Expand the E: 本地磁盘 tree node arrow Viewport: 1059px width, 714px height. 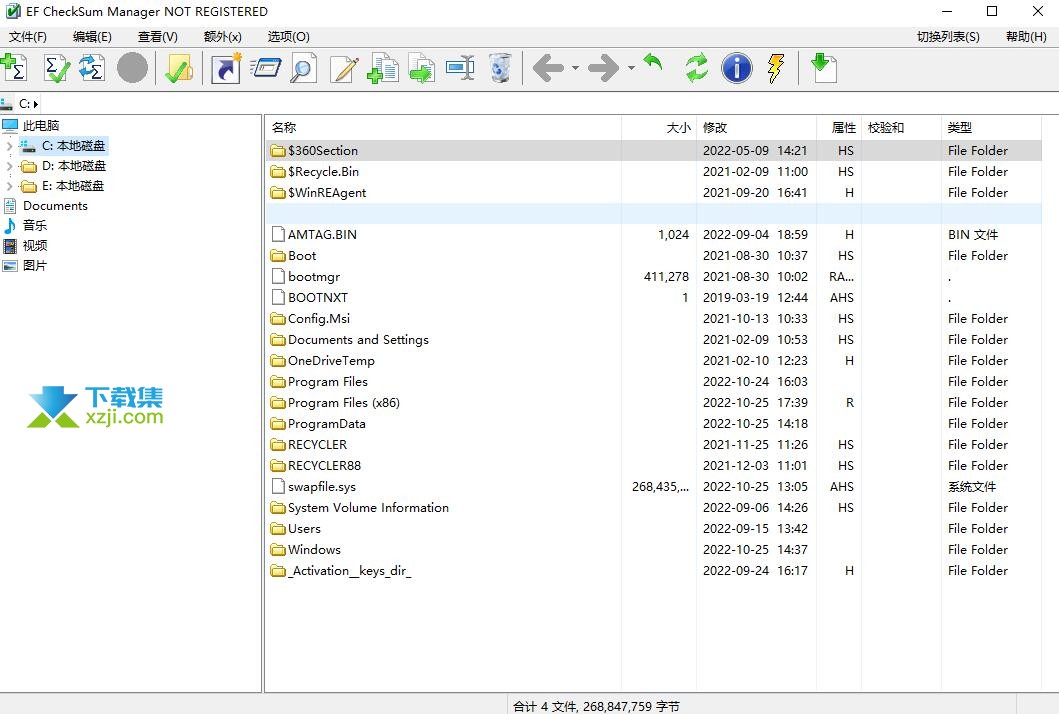(9, 186)
